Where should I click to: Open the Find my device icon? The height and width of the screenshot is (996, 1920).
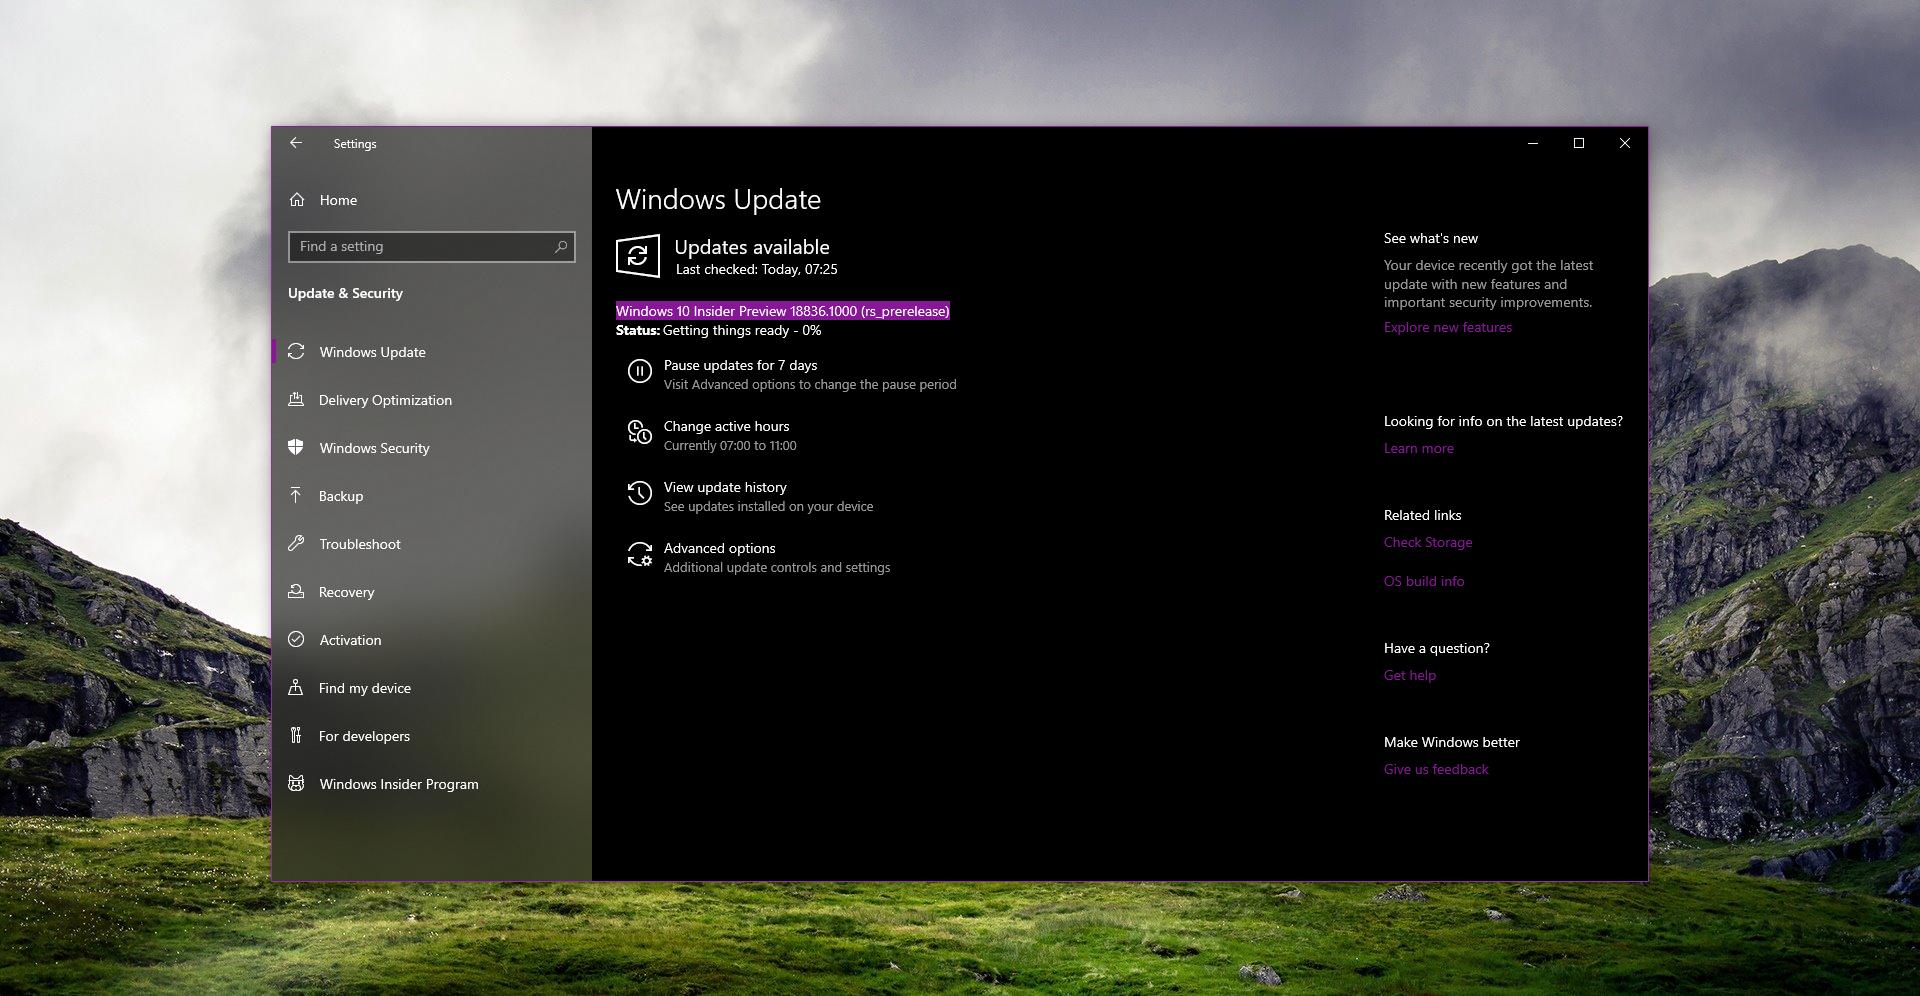click(297, 688)
